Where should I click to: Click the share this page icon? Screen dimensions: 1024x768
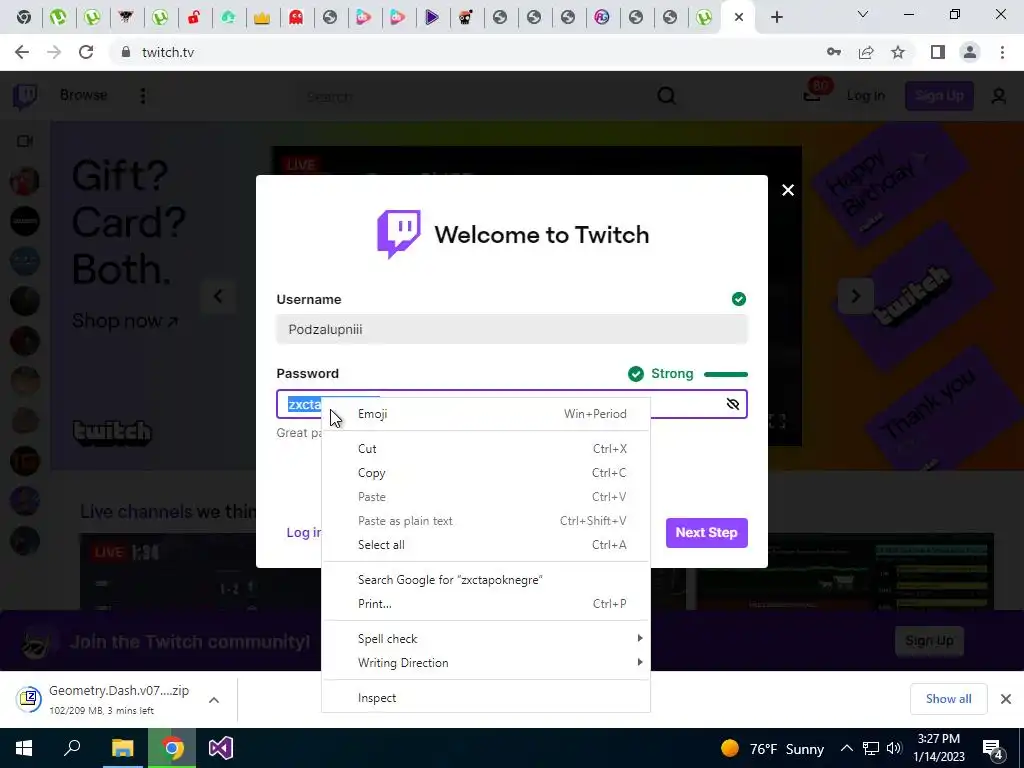pos(866,52)
